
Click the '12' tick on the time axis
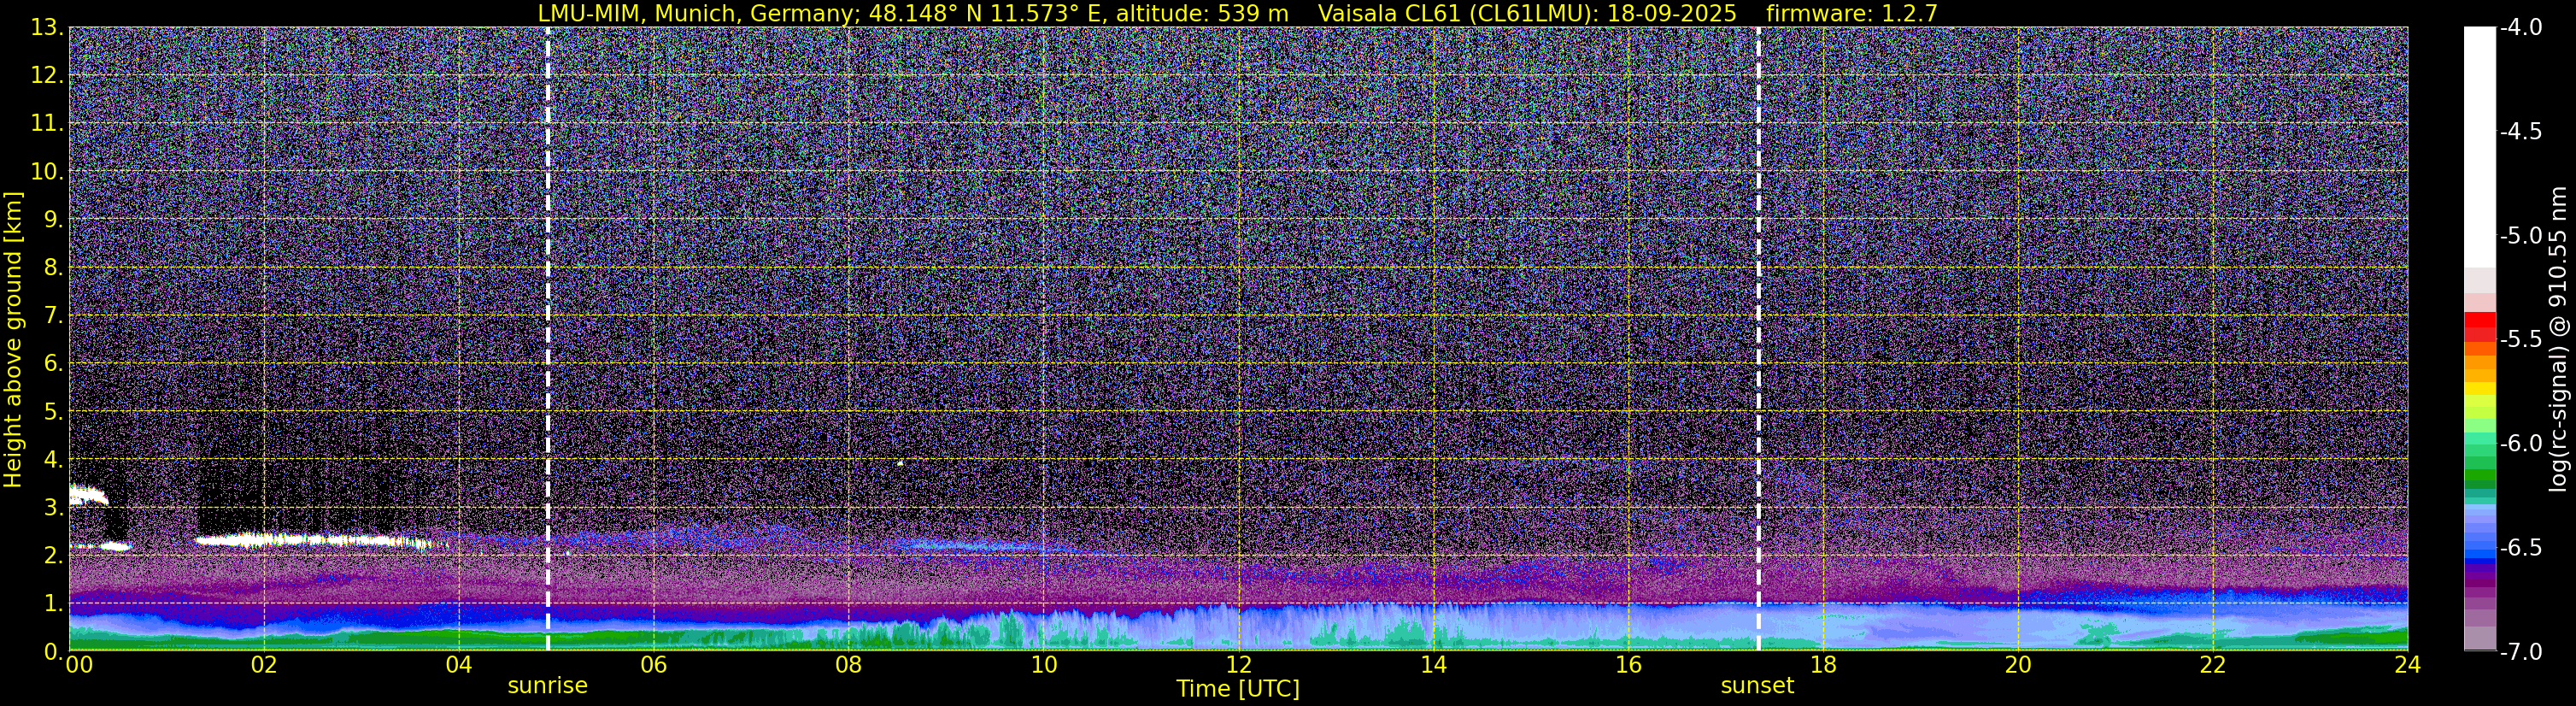[x=1239, y=665]
